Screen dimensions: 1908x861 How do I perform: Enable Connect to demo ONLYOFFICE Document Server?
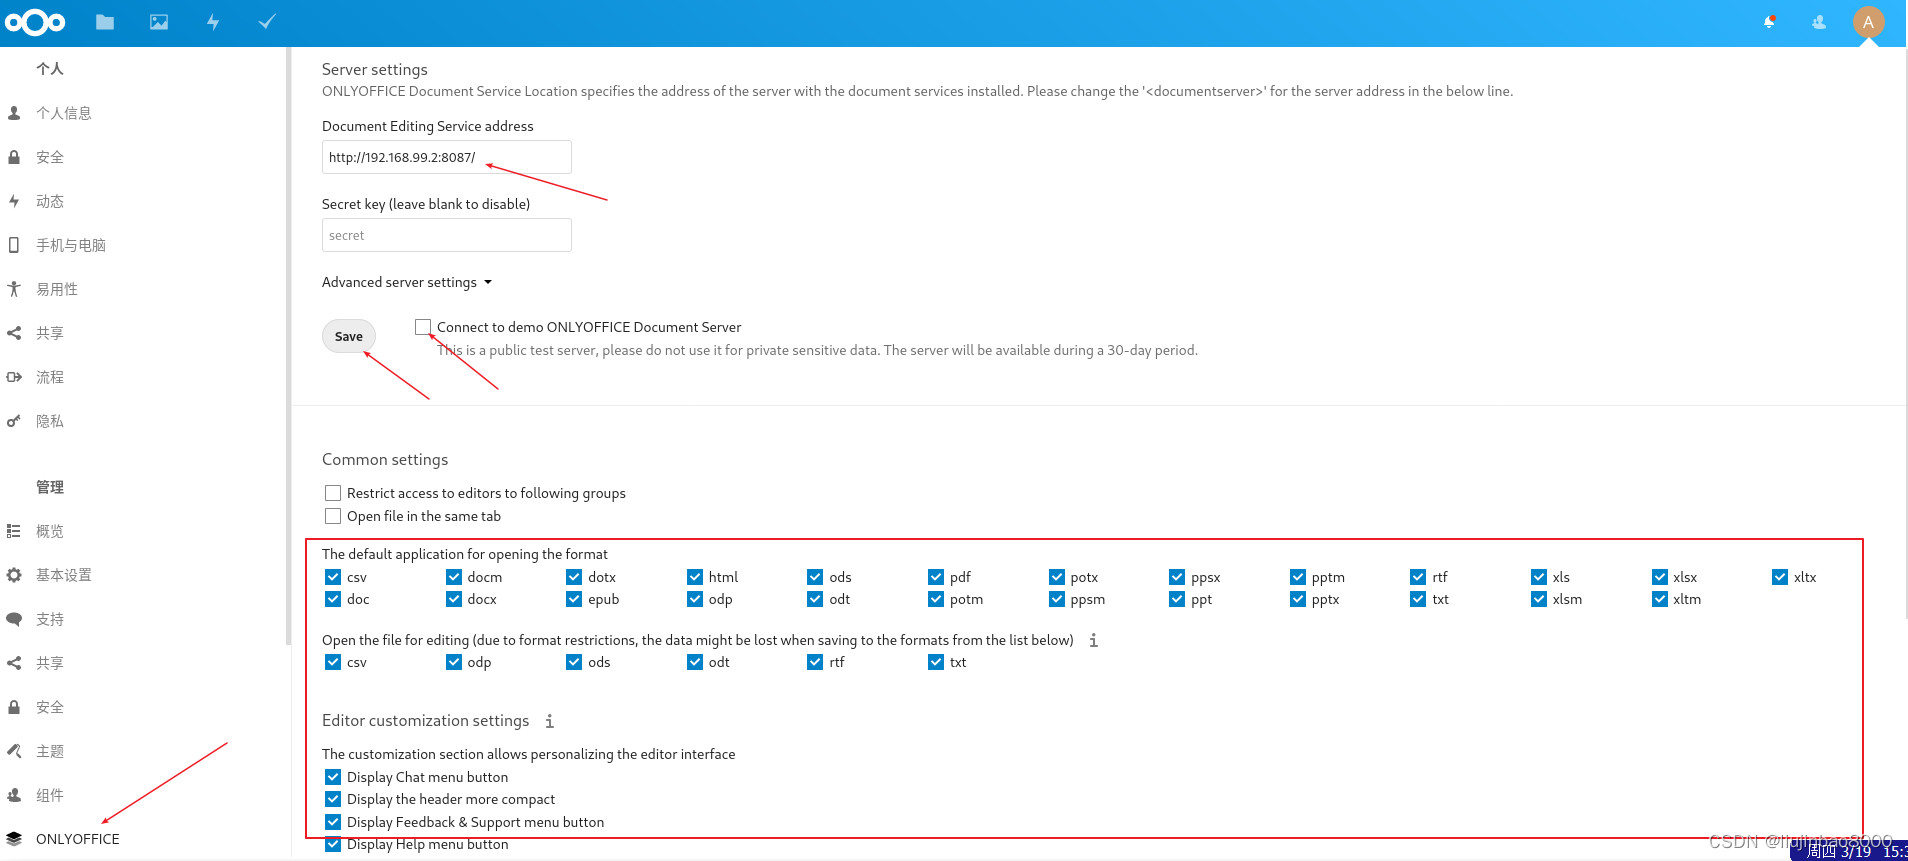[x=423, y=327]
